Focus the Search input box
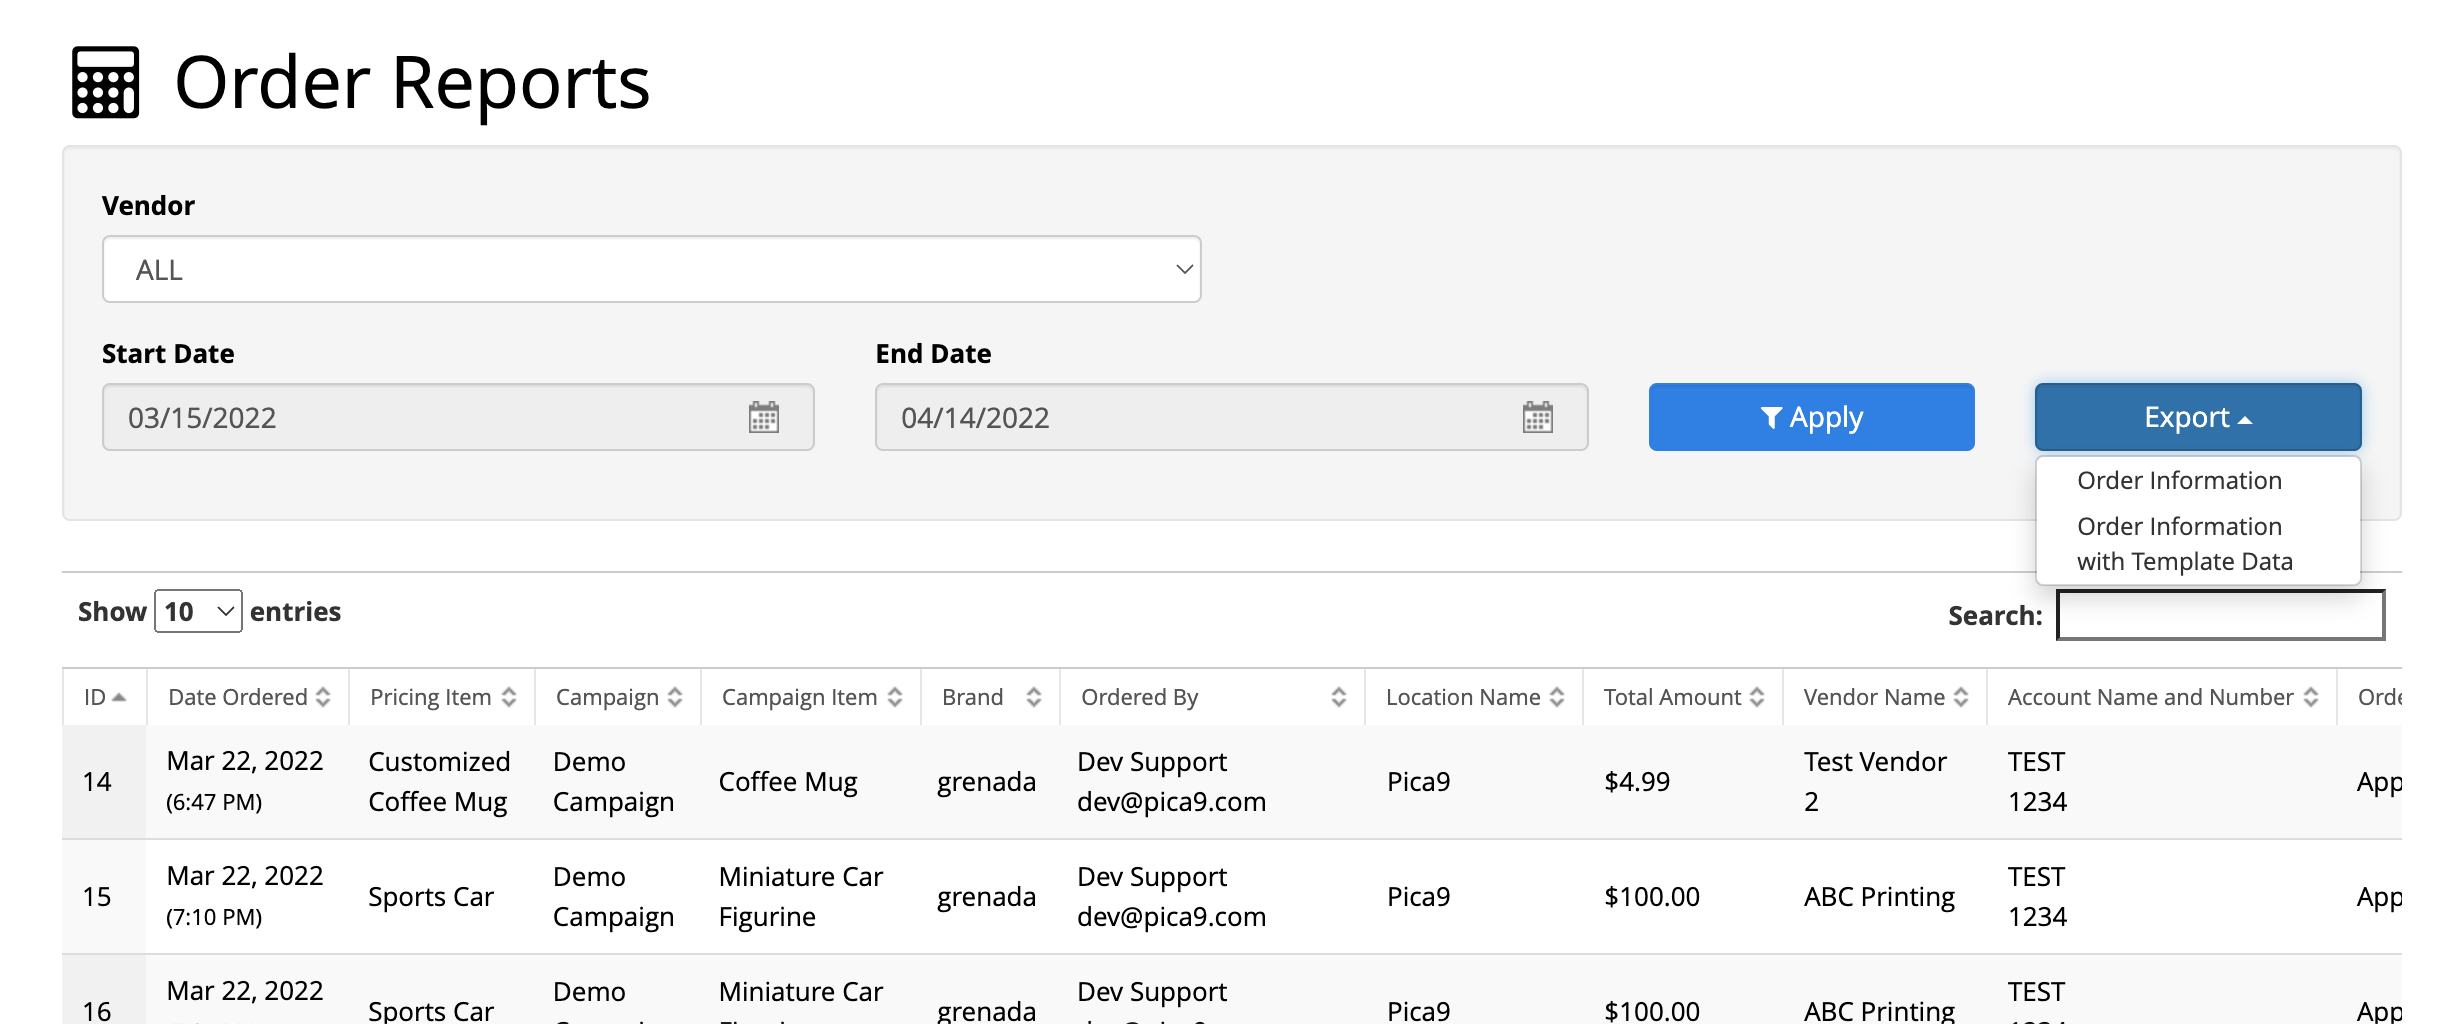Image resolution: width=2460 pixels, height=1024 pixels. click(x=2220, y=615)
